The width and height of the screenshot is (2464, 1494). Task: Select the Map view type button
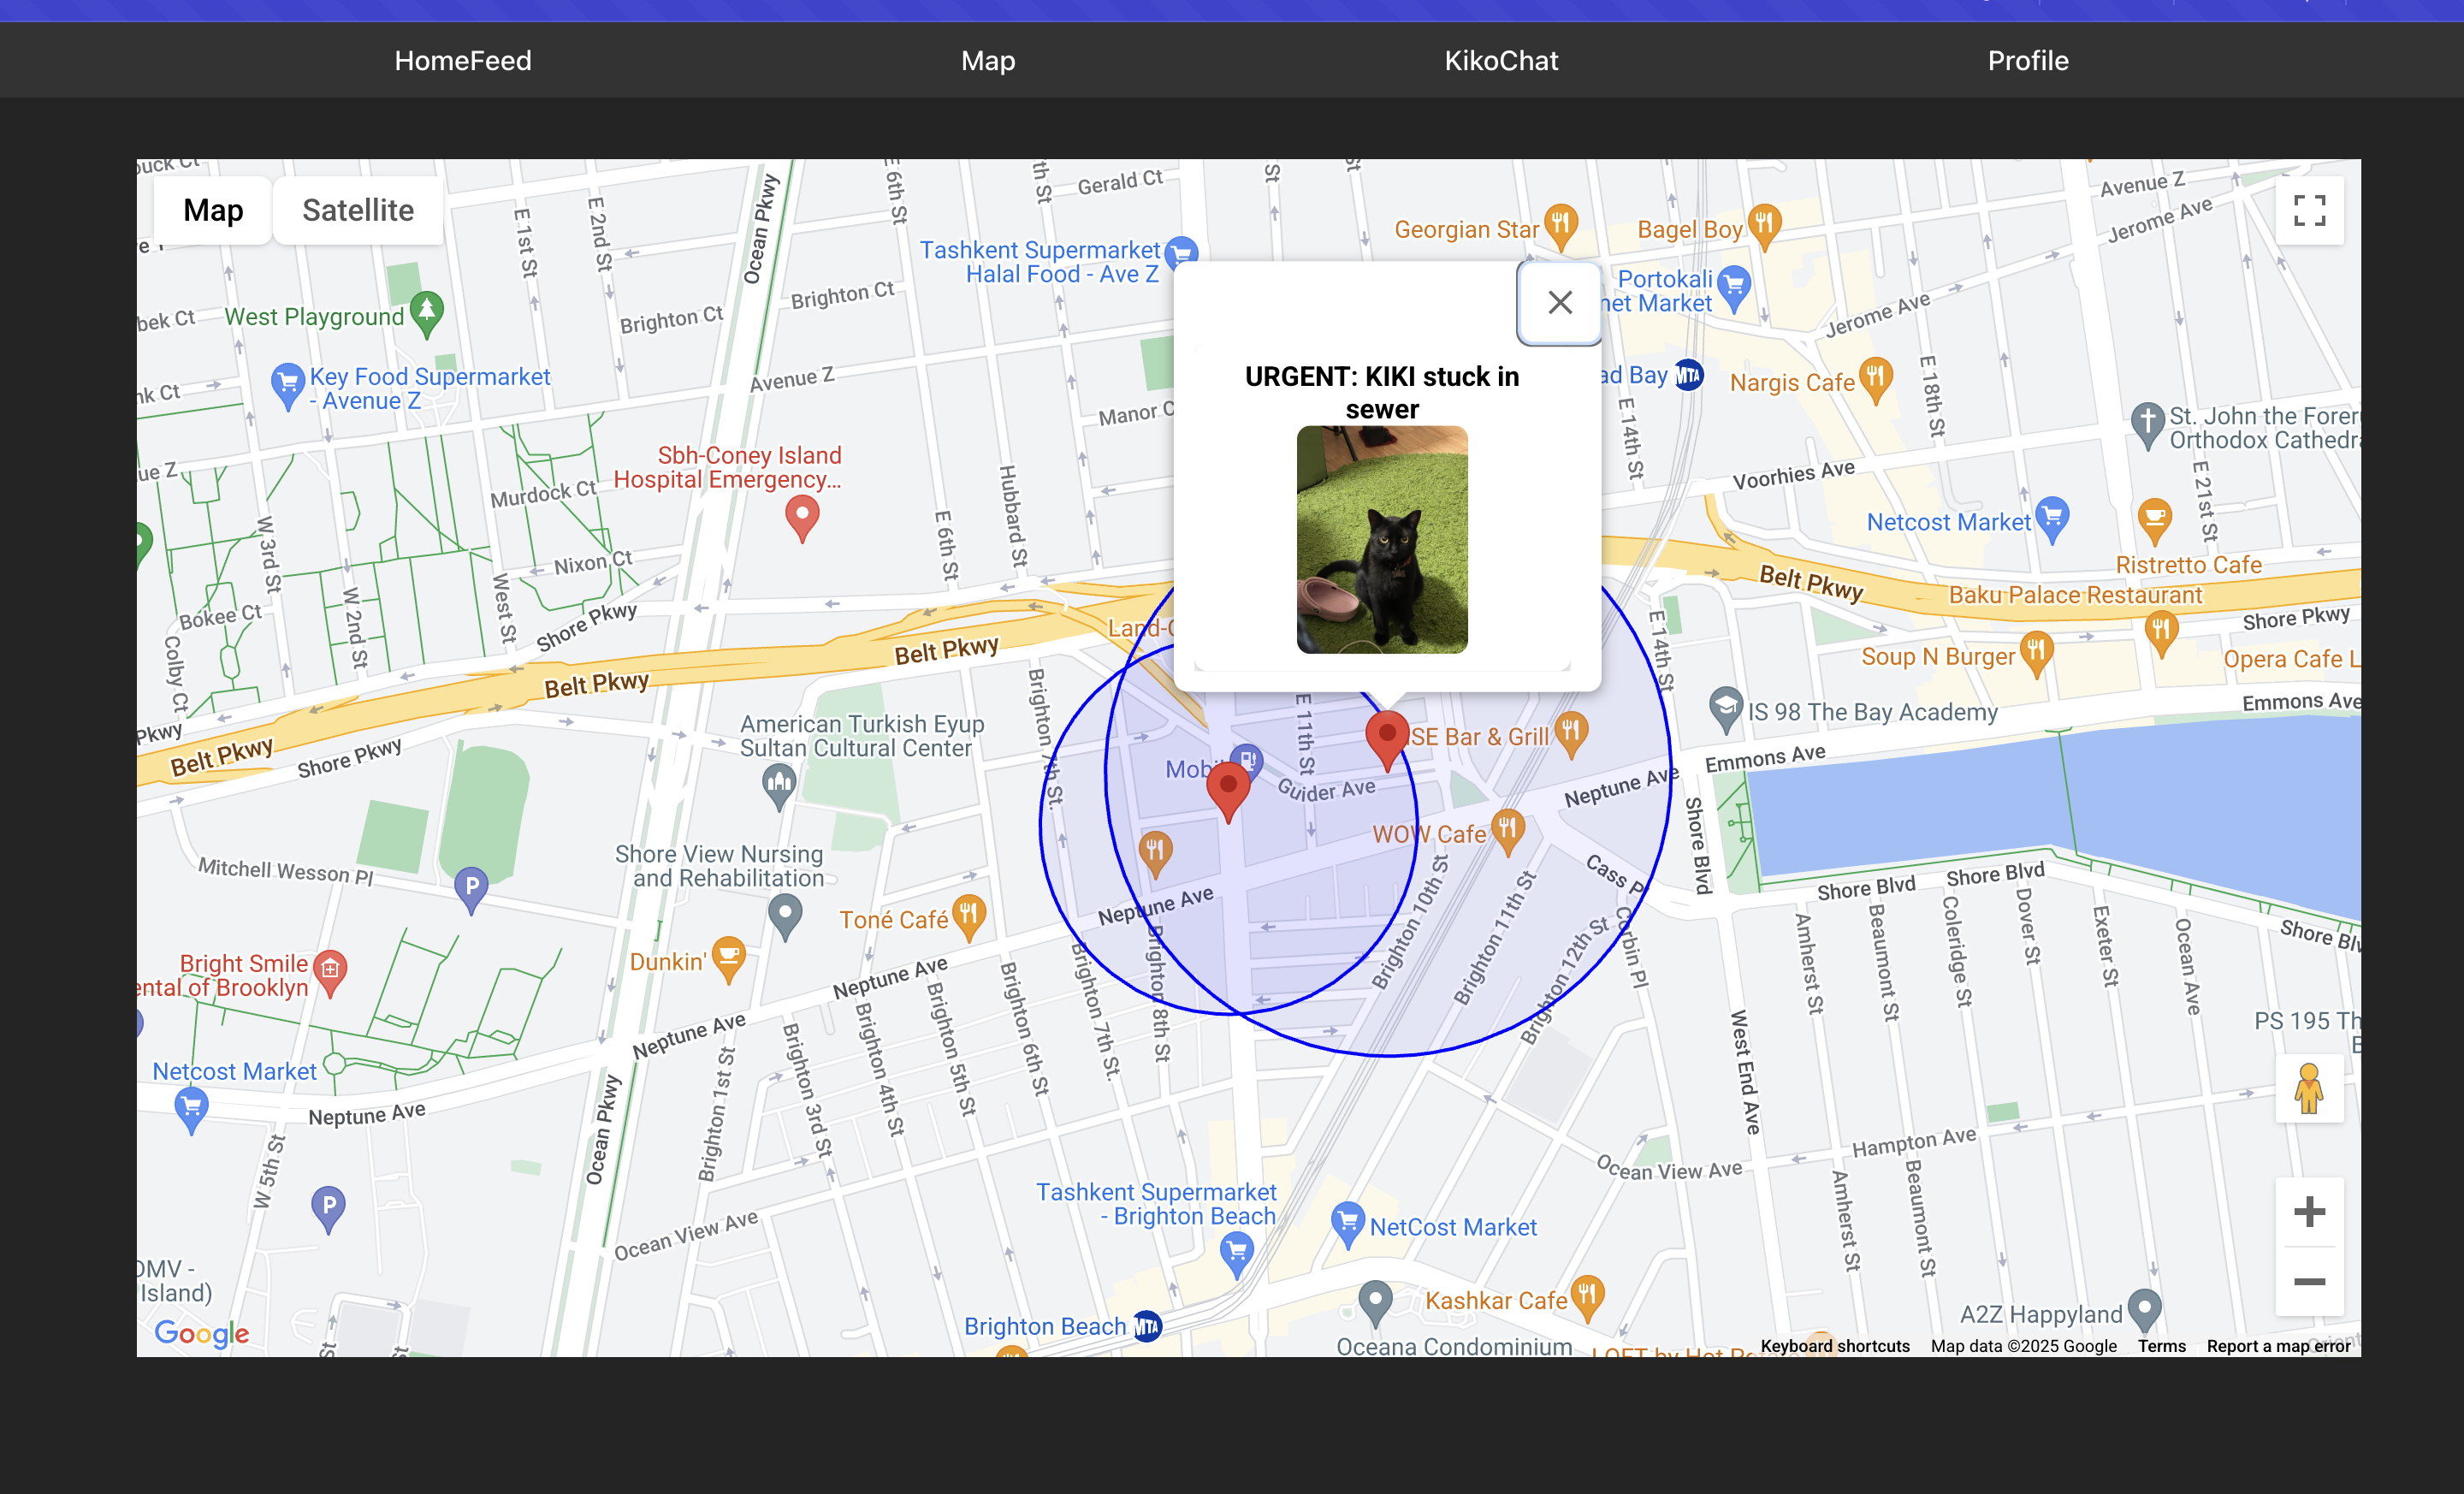click(213, 210)
